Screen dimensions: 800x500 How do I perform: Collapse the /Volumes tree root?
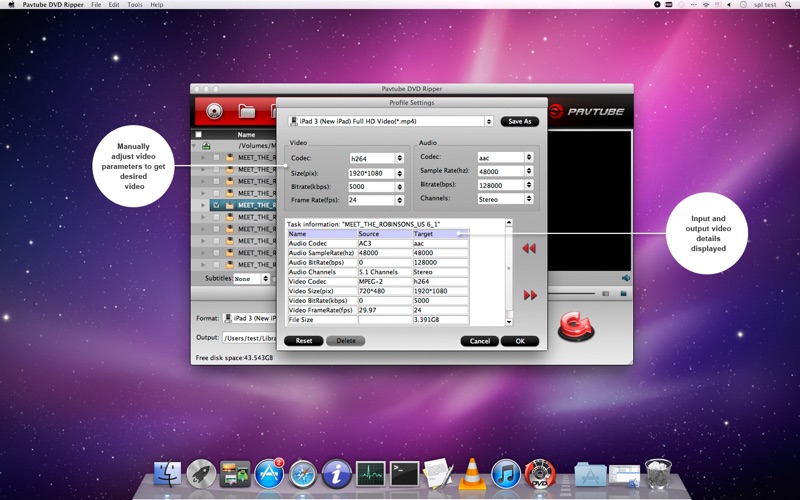click(x=194, y=146)
